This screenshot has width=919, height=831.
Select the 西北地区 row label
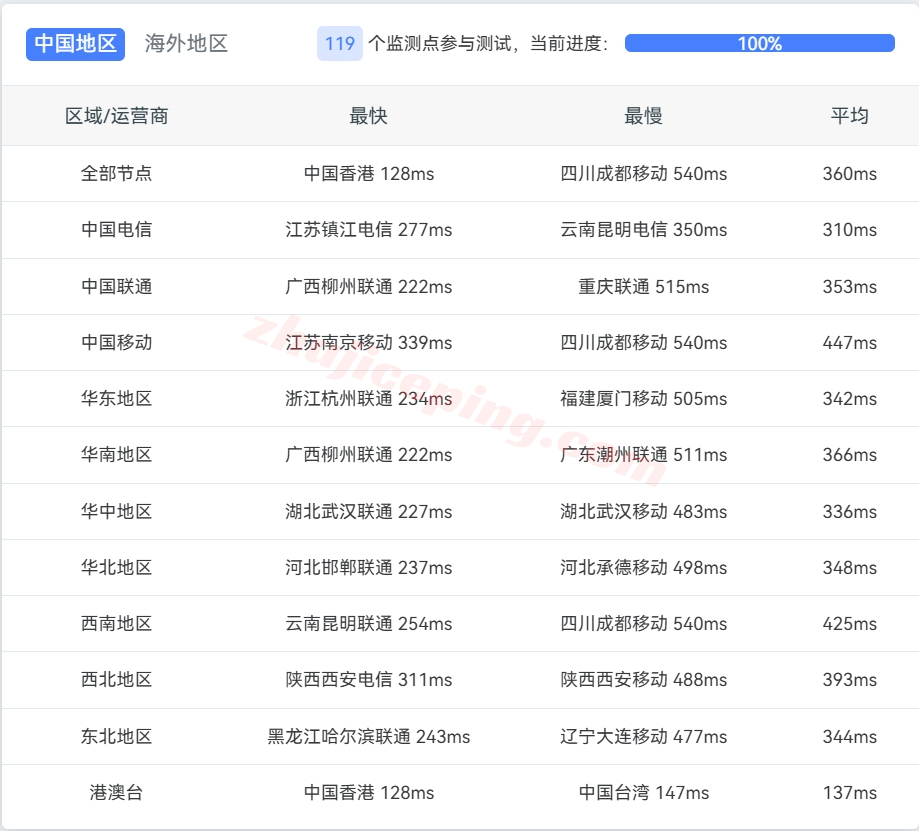117,680
